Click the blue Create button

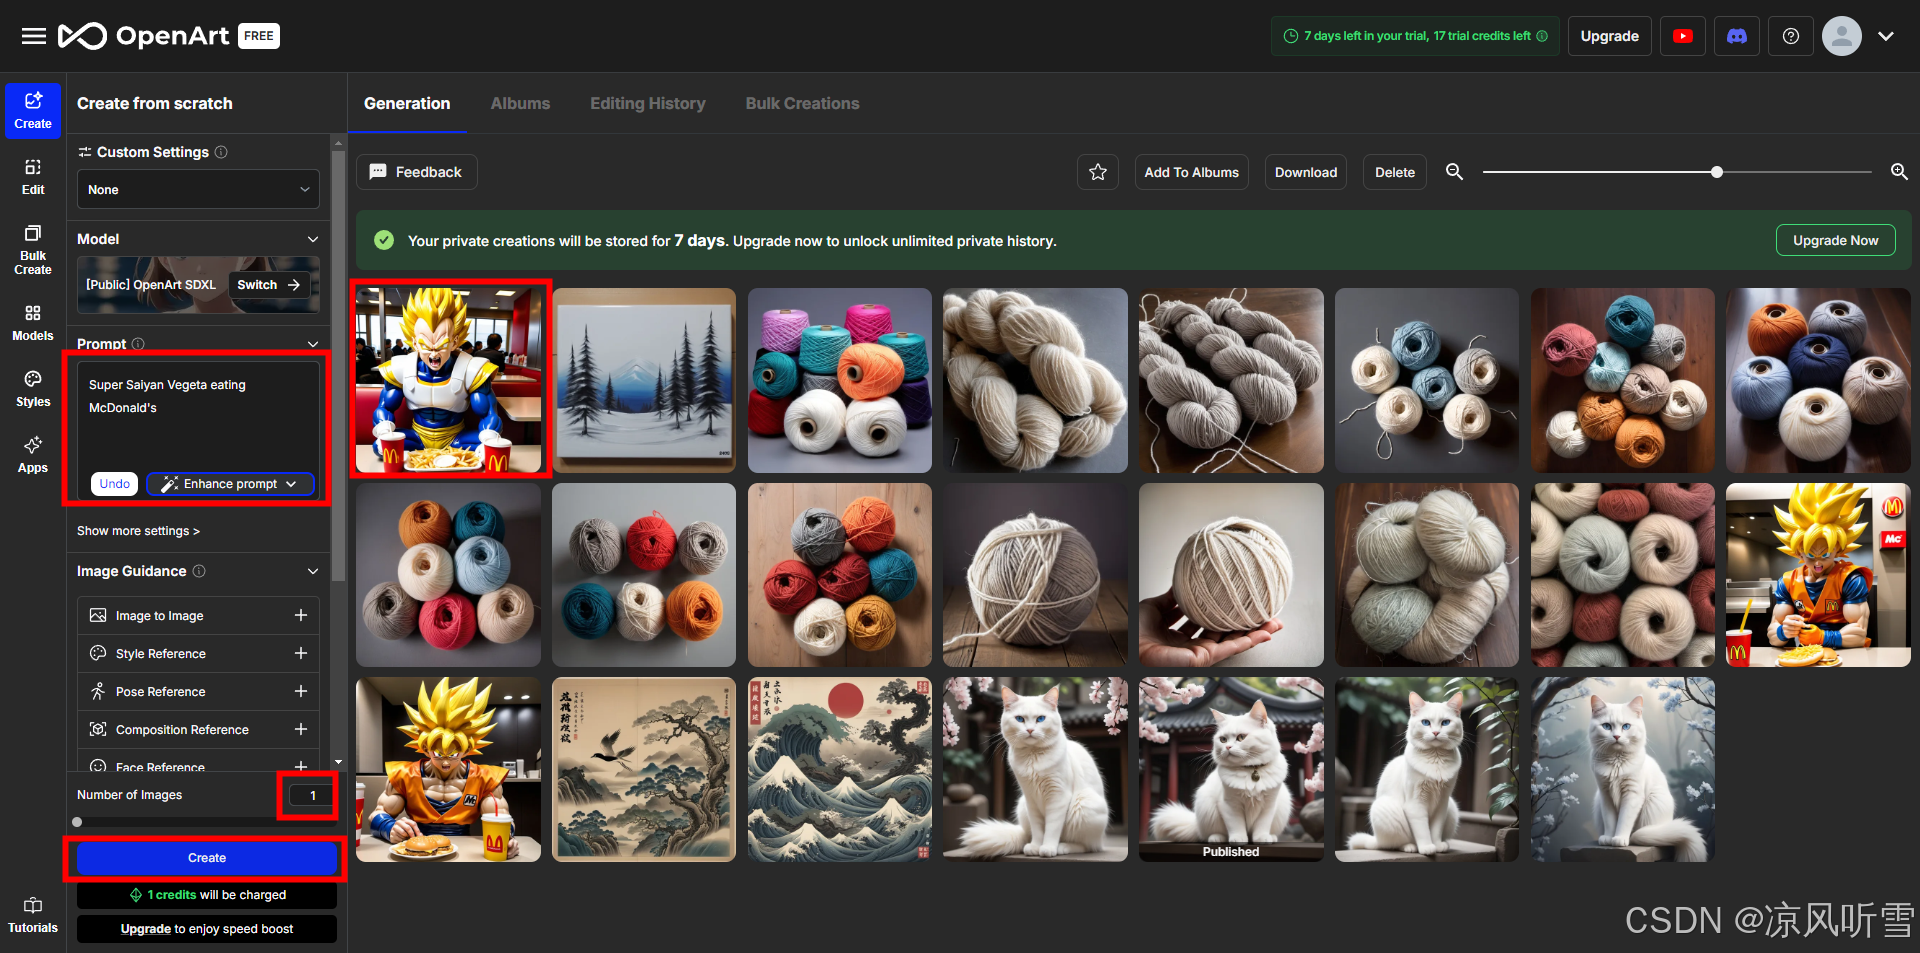tap(207, 858)
